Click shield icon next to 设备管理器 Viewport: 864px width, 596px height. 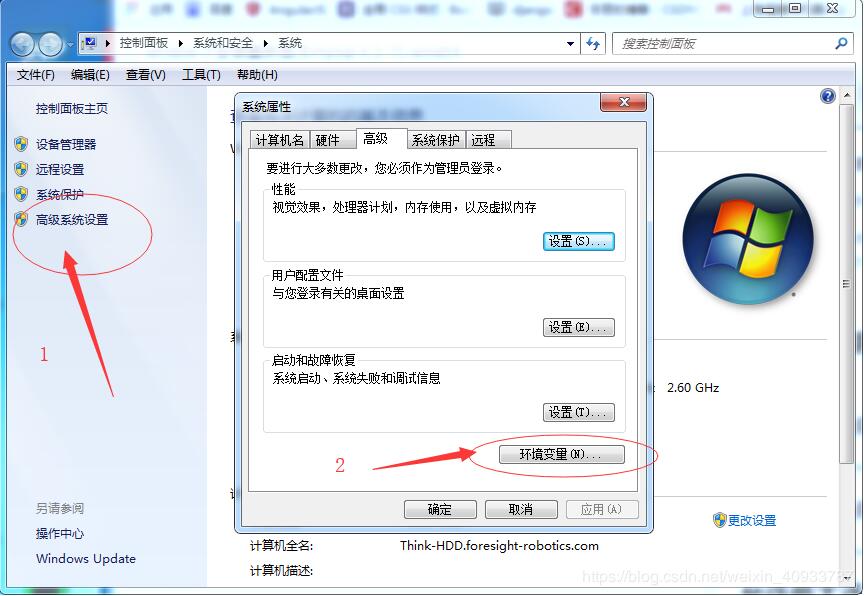coord(21,144)
